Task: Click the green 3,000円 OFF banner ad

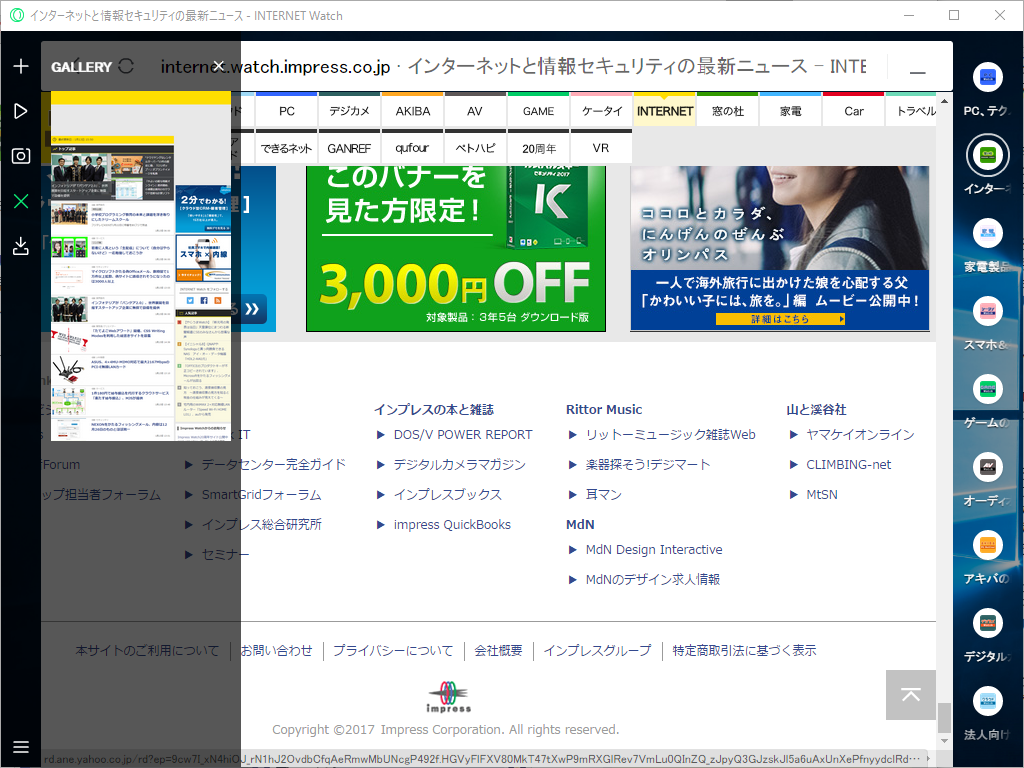Action: [456, 248]
